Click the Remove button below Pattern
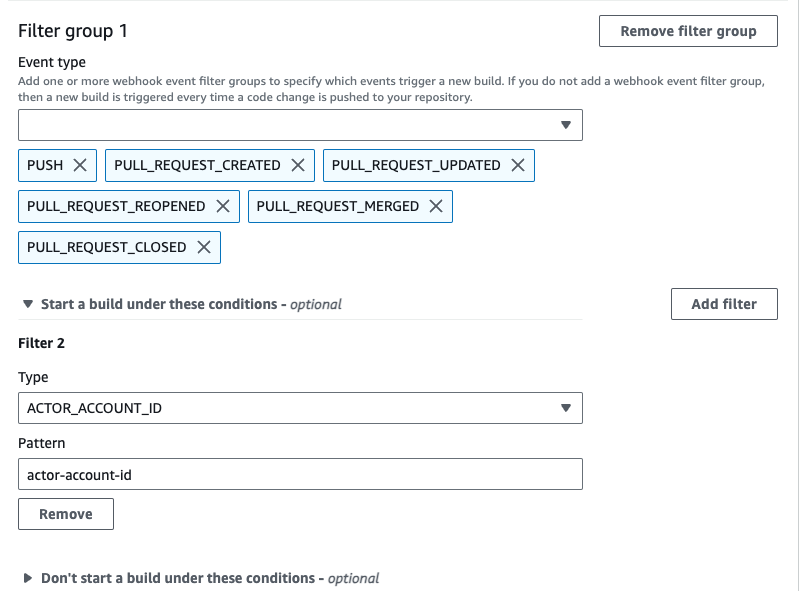The height and width of the screenshot is (591, 799). pos(66,514)
